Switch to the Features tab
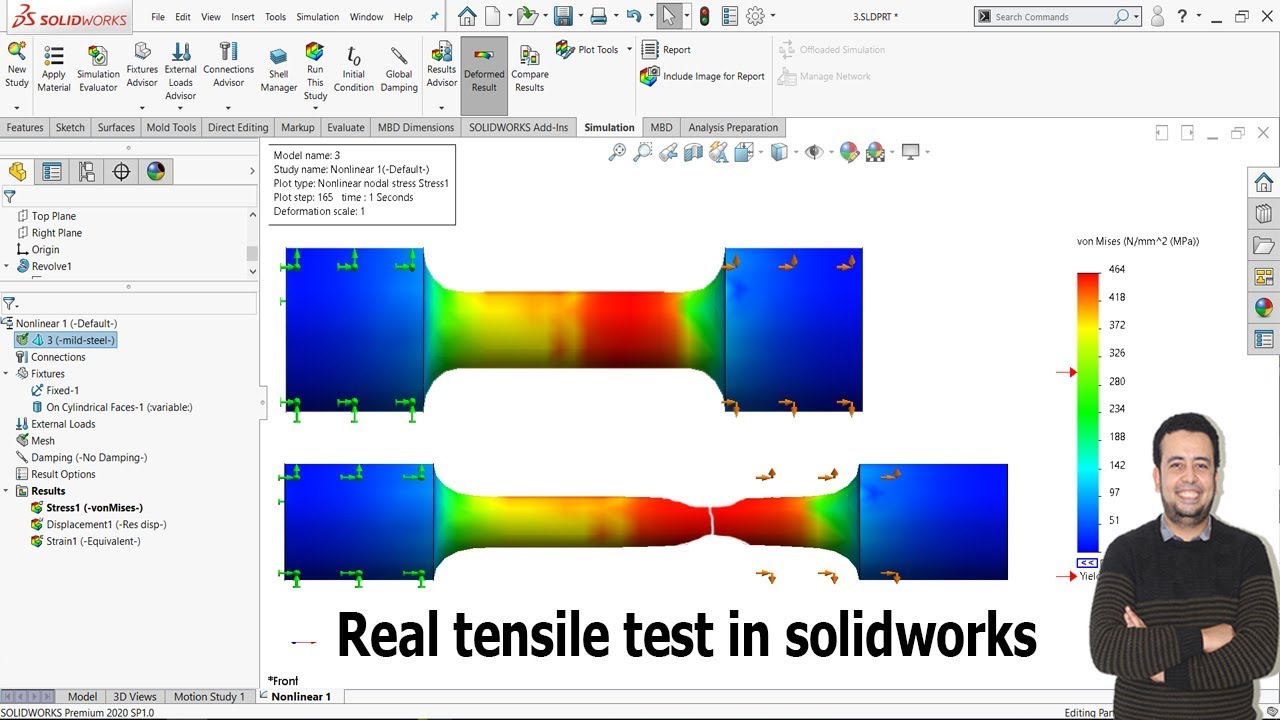The height and width of the screenshot is (720, 1280). (x=25, y=127)
